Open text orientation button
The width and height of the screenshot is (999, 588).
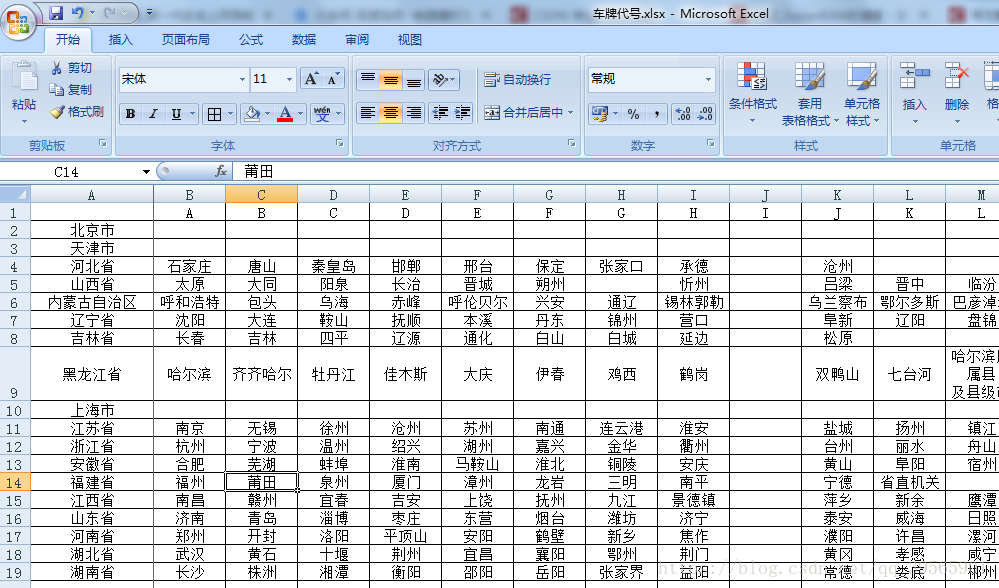click(444, 80)
